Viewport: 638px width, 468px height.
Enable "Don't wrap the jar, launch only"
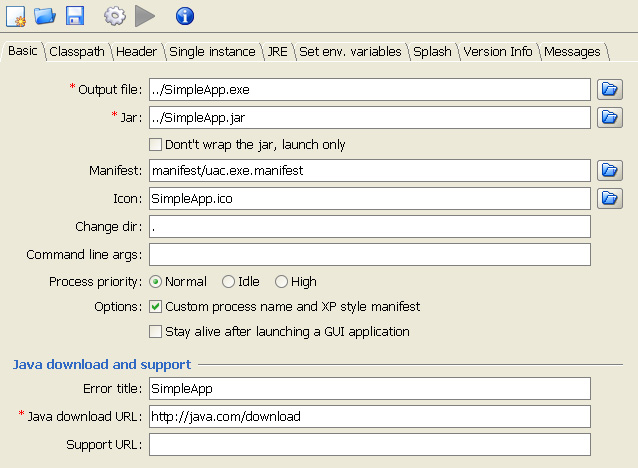click(x=155, y=145)
